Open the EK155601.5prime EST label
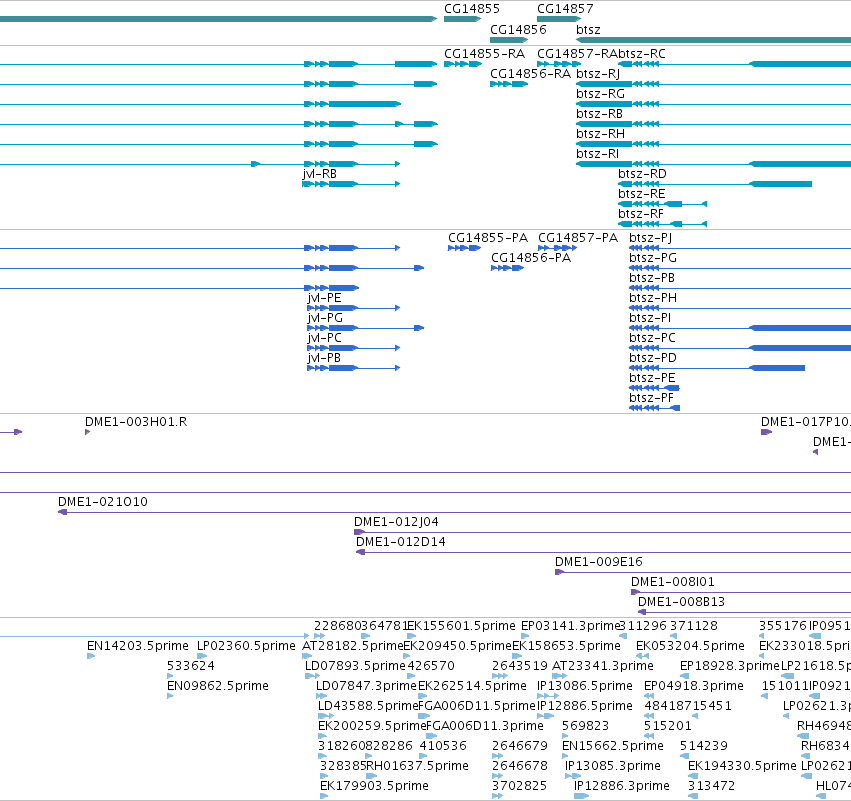Image resolution: width=851 pixels, height=801 pixels. point(461,626)
